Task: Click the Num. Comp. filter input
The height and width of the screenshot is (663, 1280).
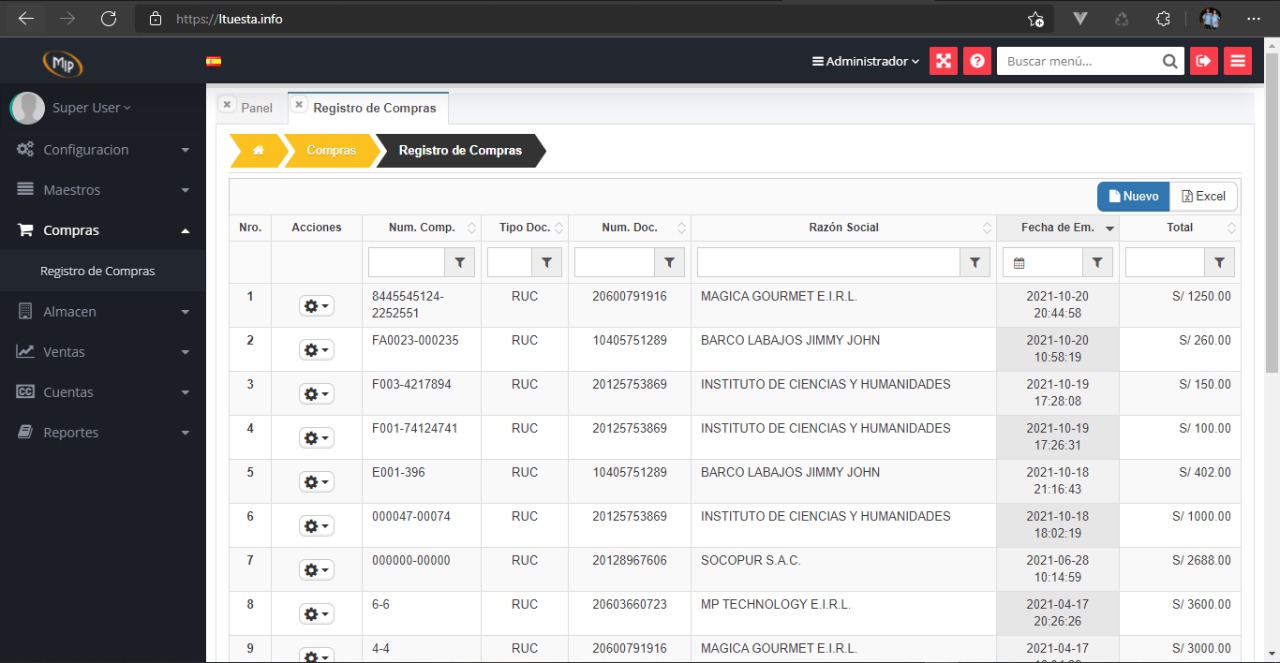Action: point(407,262)
